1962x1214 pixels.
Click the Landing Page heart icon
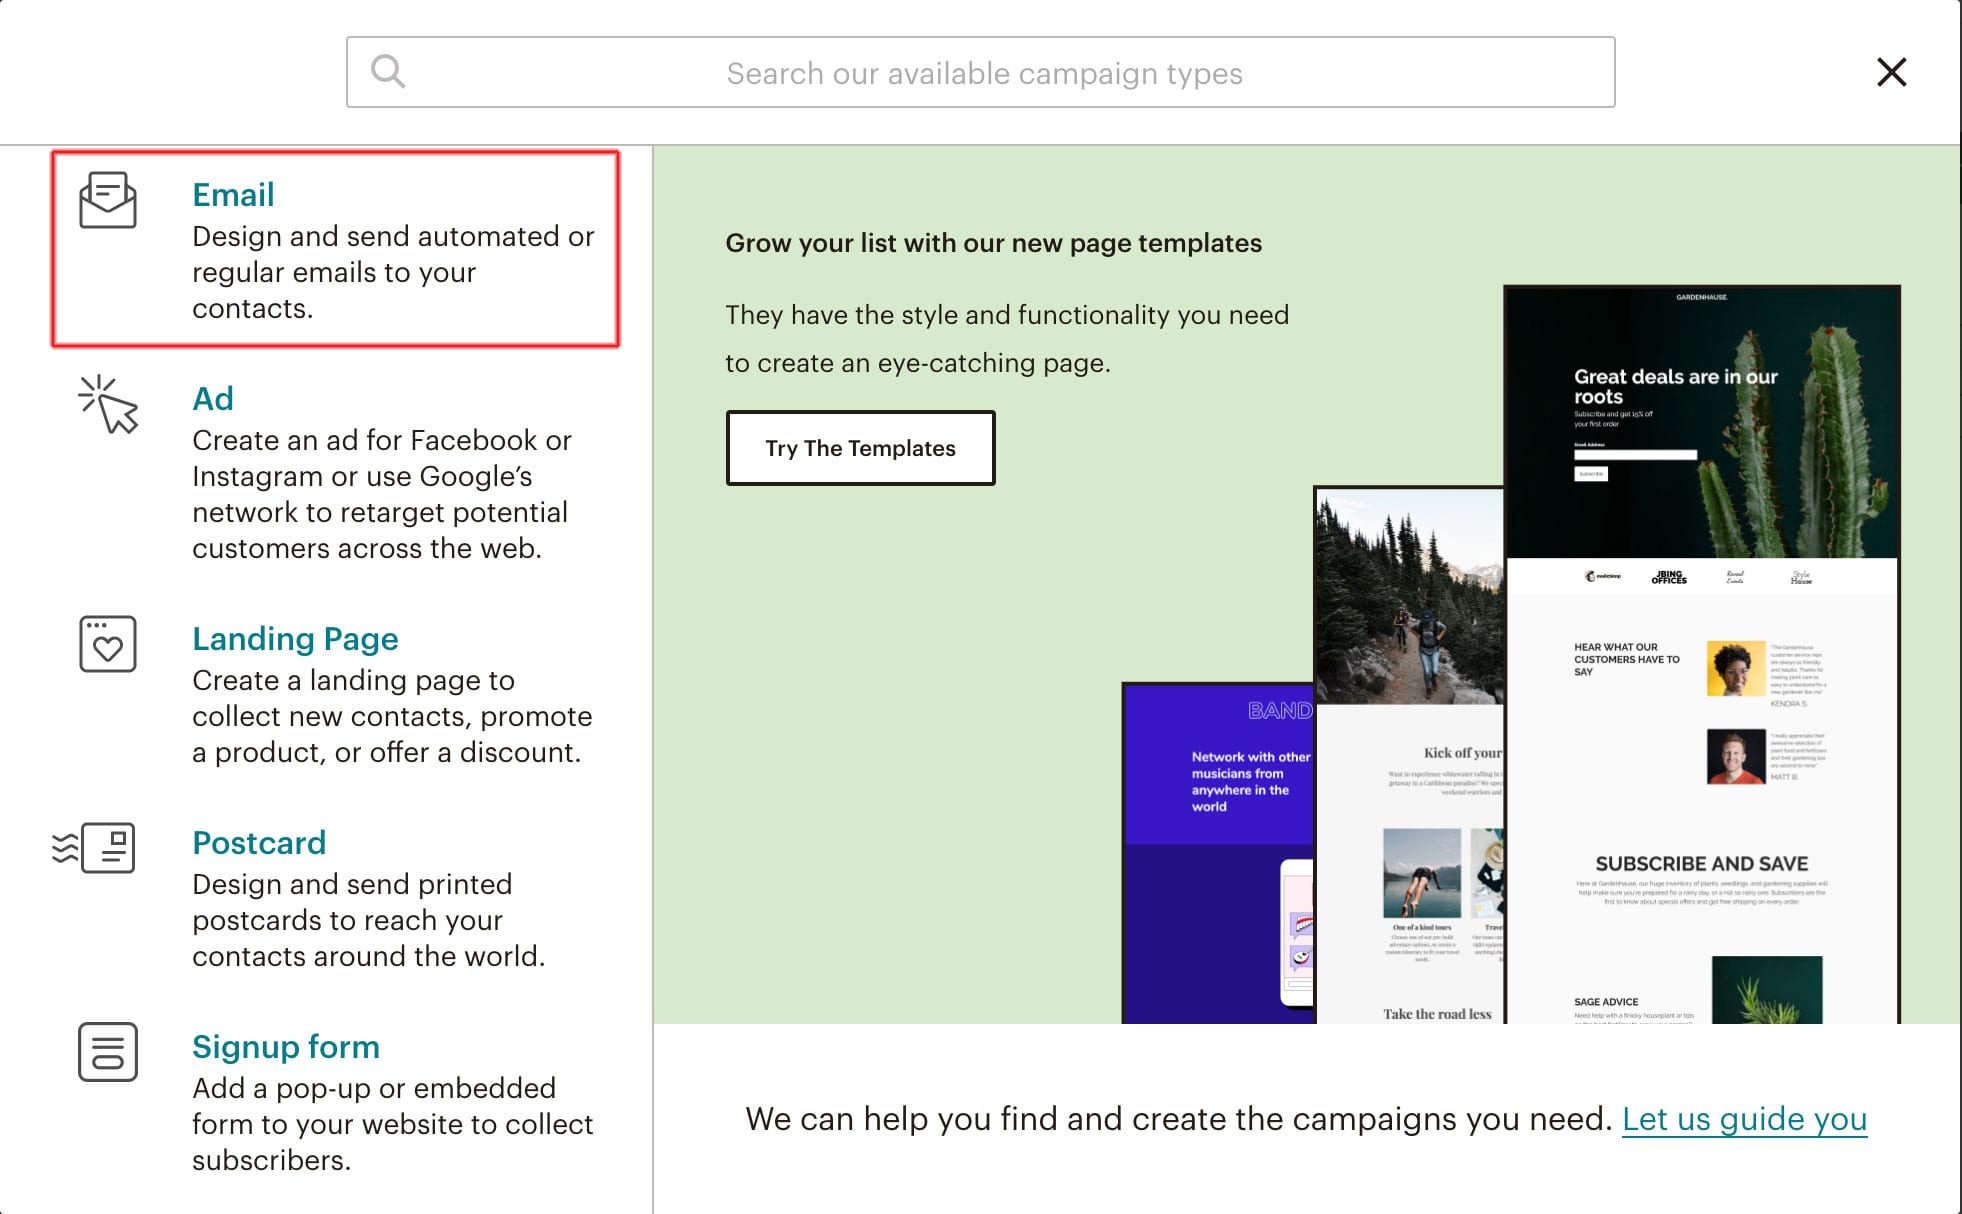108,644
